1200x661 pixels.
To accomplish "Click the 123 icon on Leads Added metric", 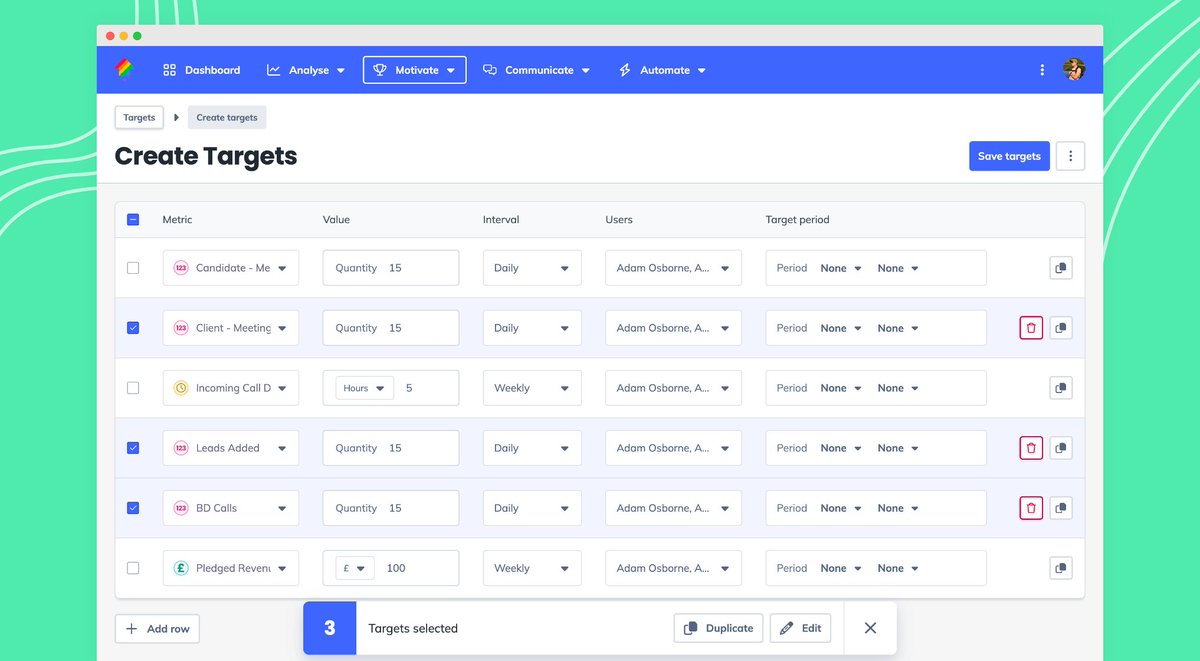I will pyautogui.click(x=181, y=448).
